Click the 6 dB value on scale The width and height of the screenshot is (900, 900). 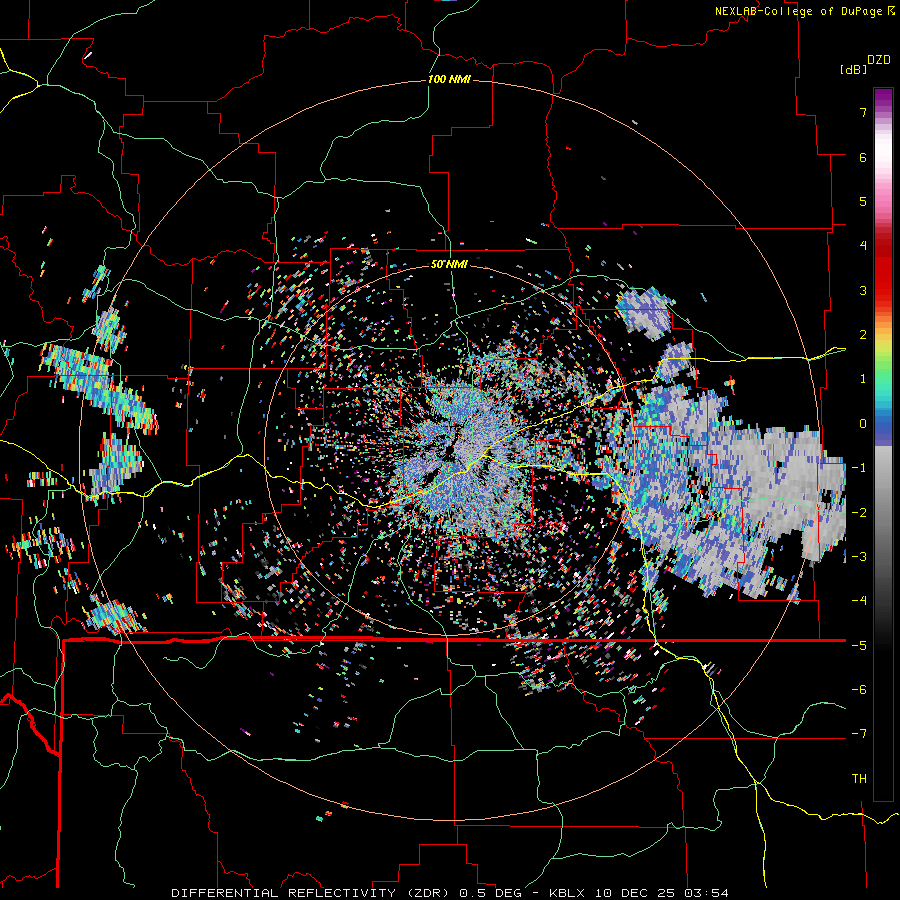click(x=863, y=157)
